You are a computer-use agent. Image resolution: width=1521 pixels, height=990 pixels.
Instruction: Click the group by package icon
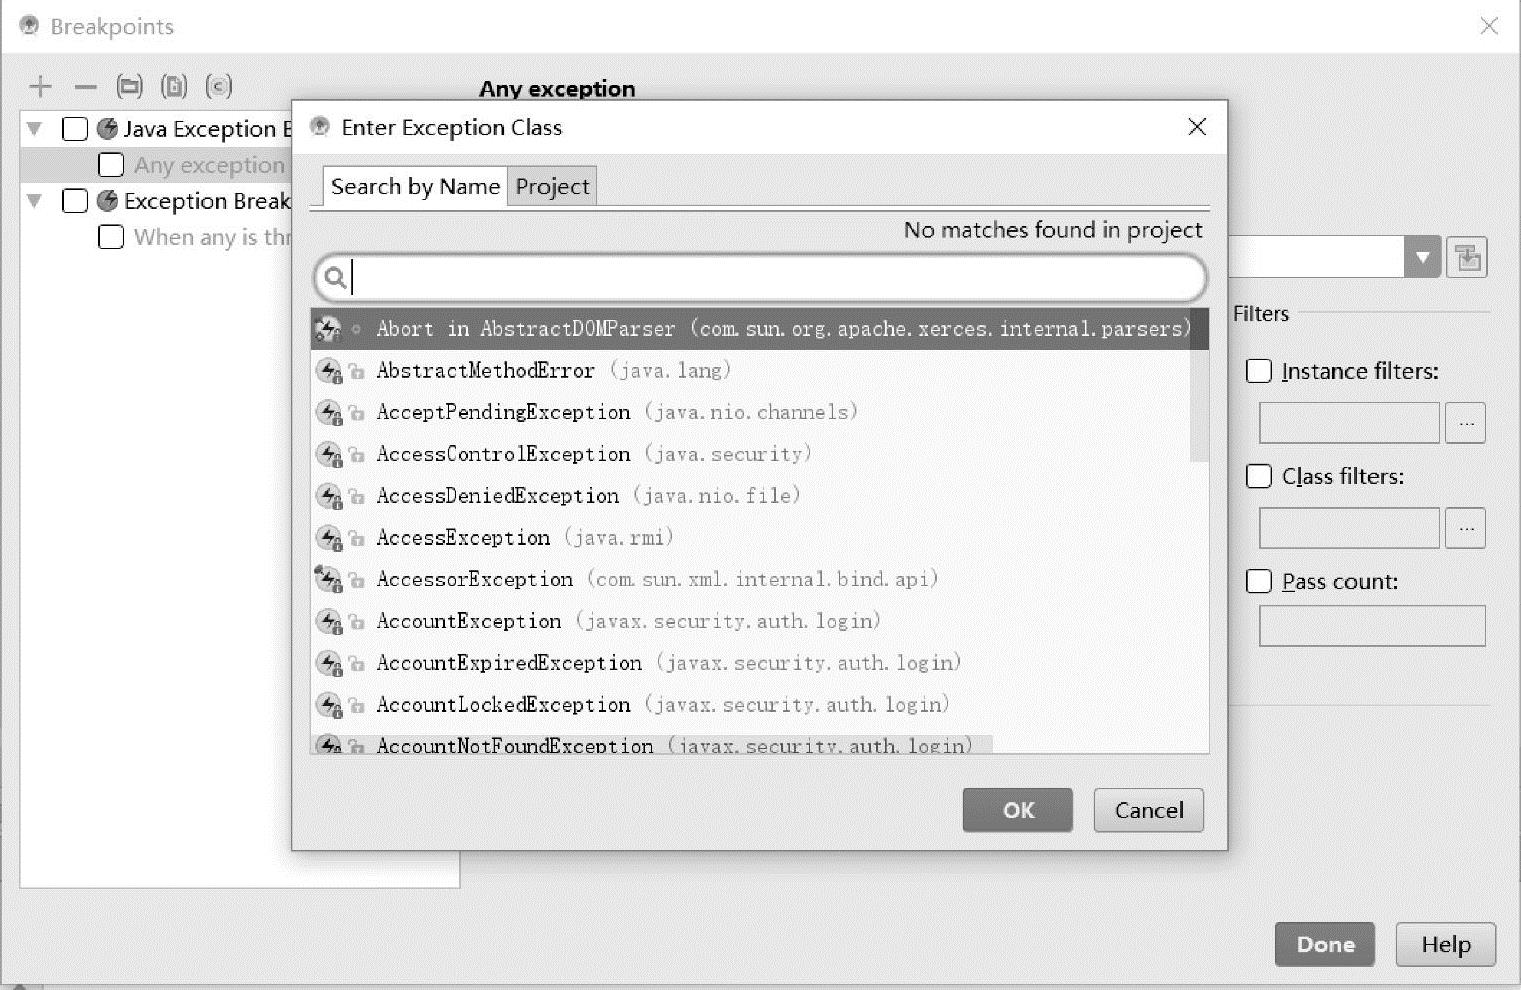[x=129, y=87]
